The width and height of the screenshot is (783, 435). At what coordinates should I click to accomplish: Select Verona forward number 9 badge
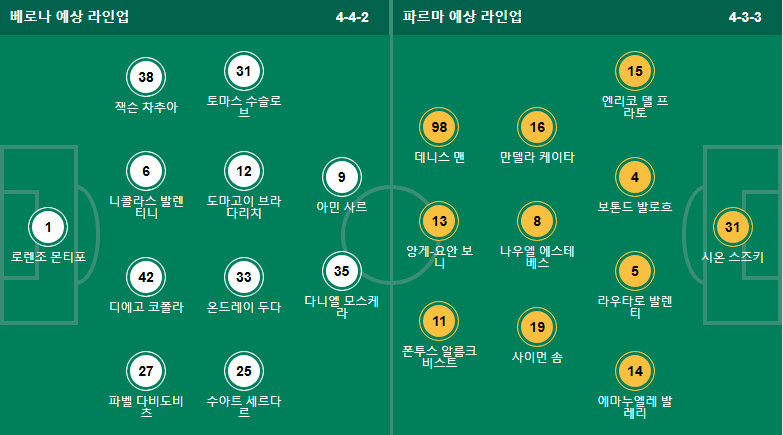pyautogui.click(x=342, y=177)
